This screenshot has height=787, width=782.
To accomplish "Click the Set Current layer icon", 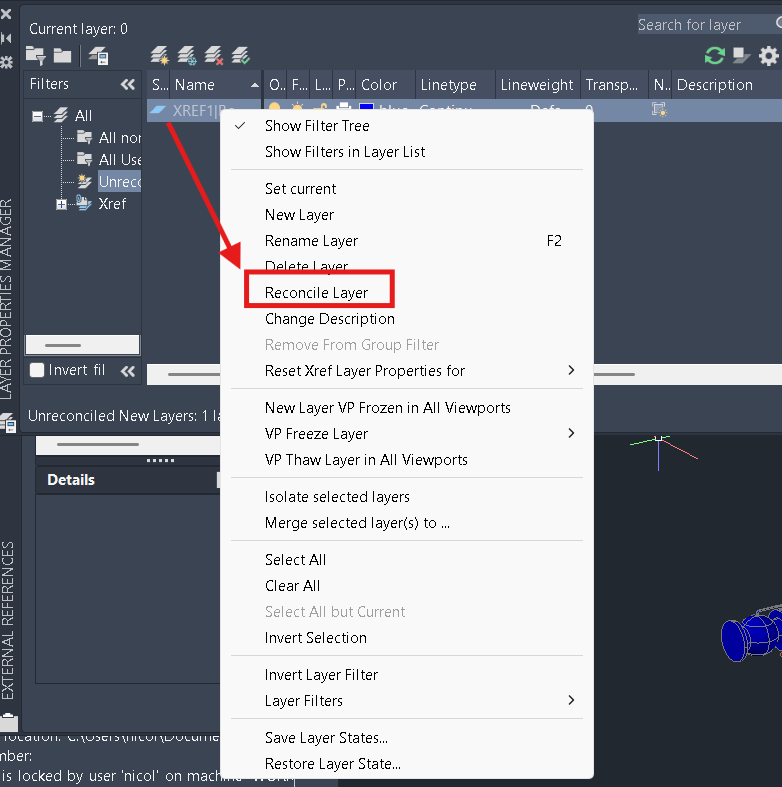I will pos(240,55).
